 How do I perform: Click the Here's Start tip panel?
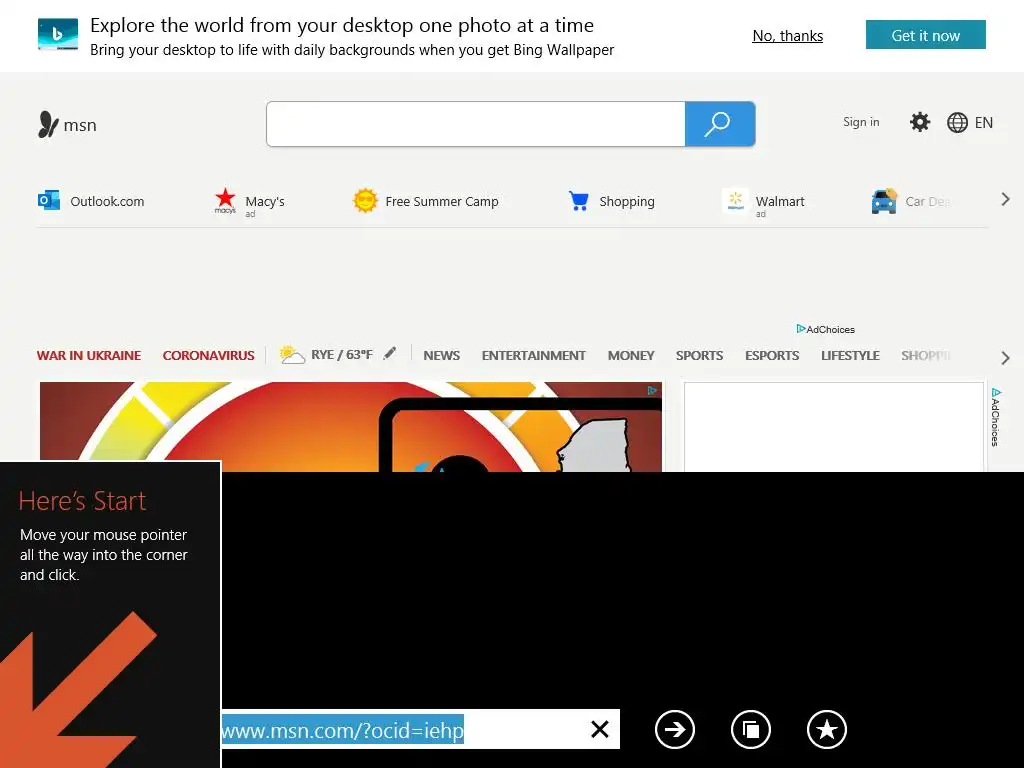110,614
